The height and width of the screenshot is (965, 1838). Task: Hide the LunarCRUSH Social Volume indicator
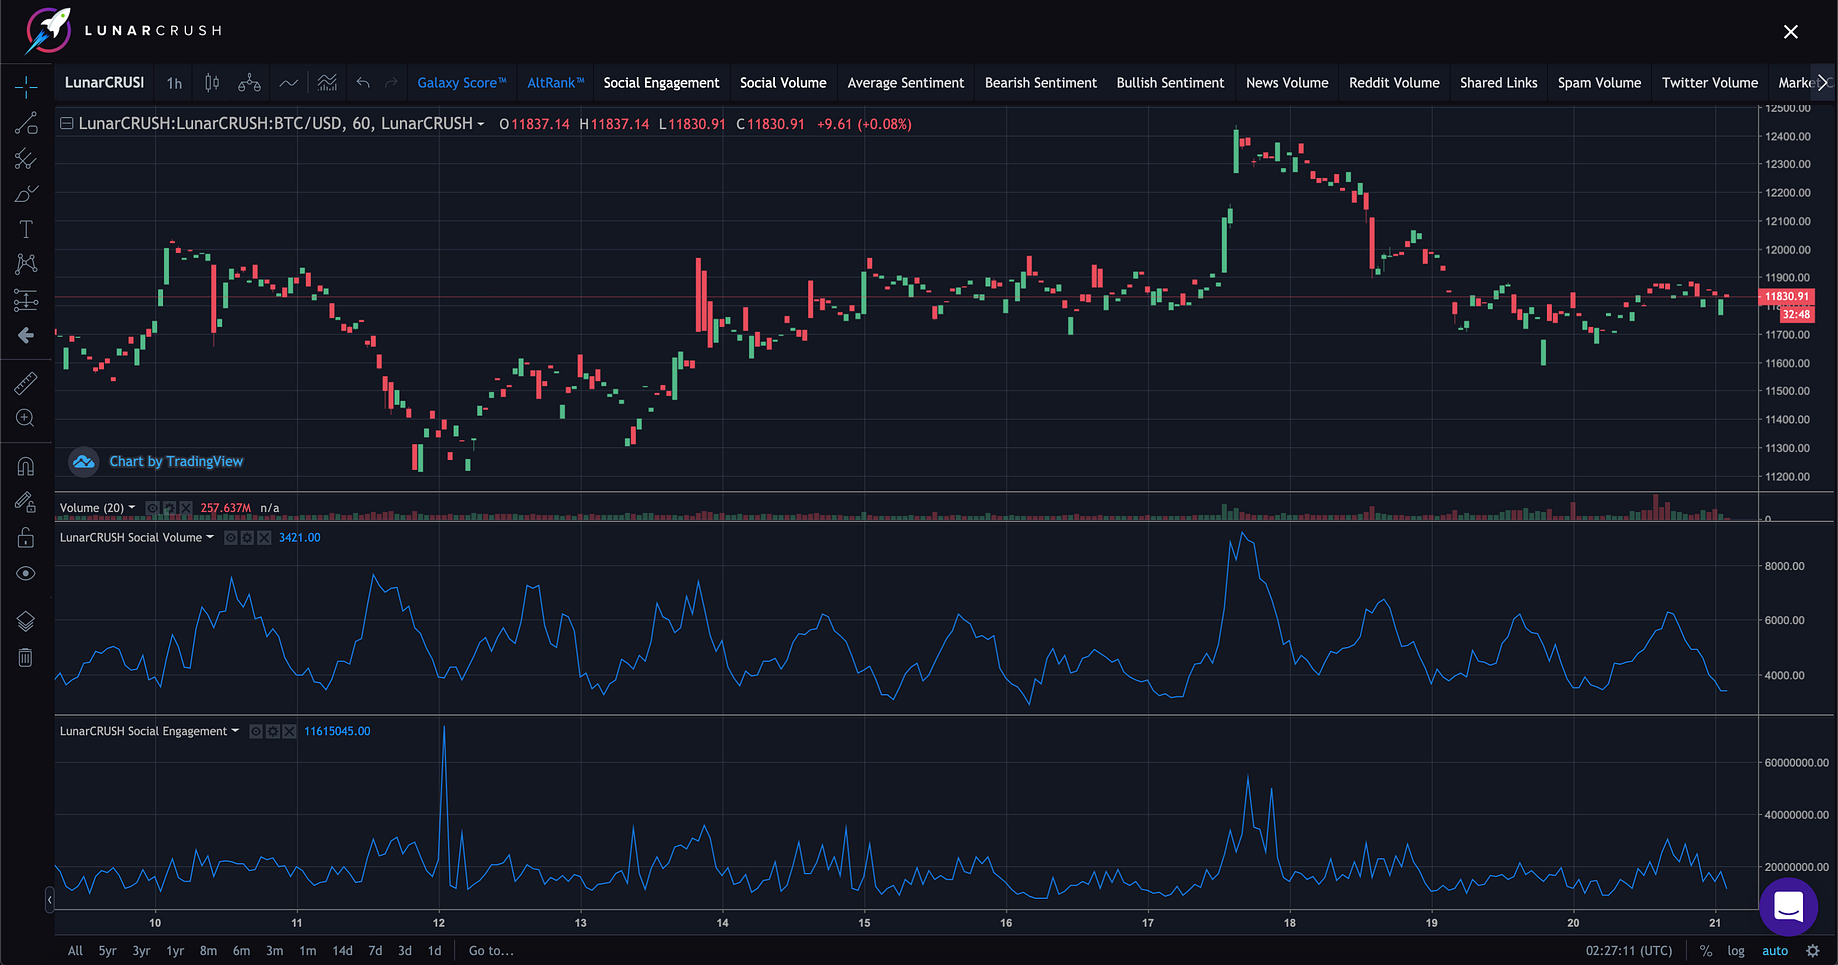pyautogui.click(x=231, y=538)
